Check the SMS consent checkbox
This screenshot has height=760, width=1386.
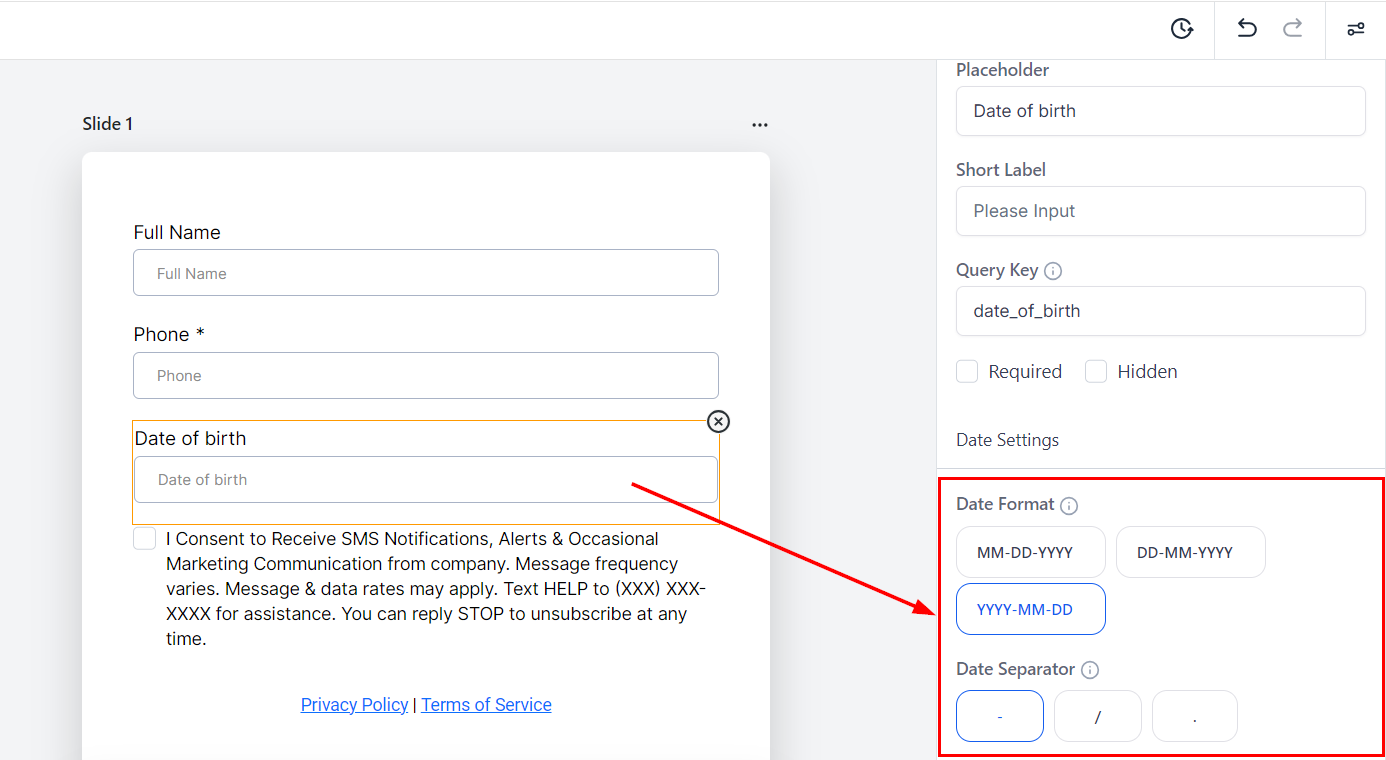[145, 539]
